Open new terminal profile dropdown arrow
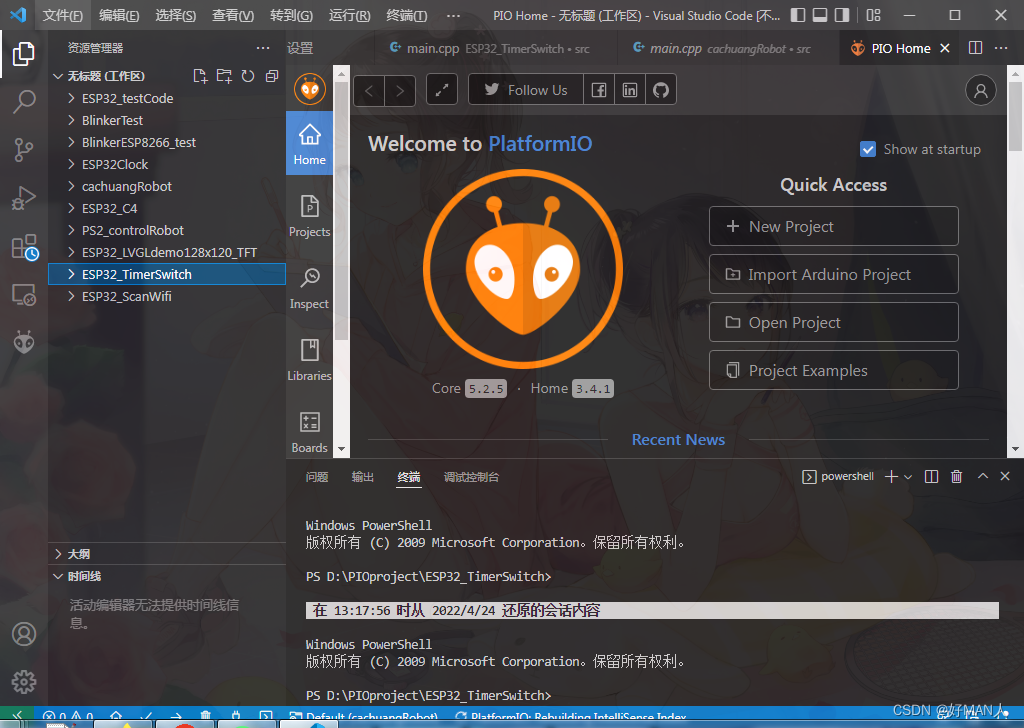 [908, 477]
